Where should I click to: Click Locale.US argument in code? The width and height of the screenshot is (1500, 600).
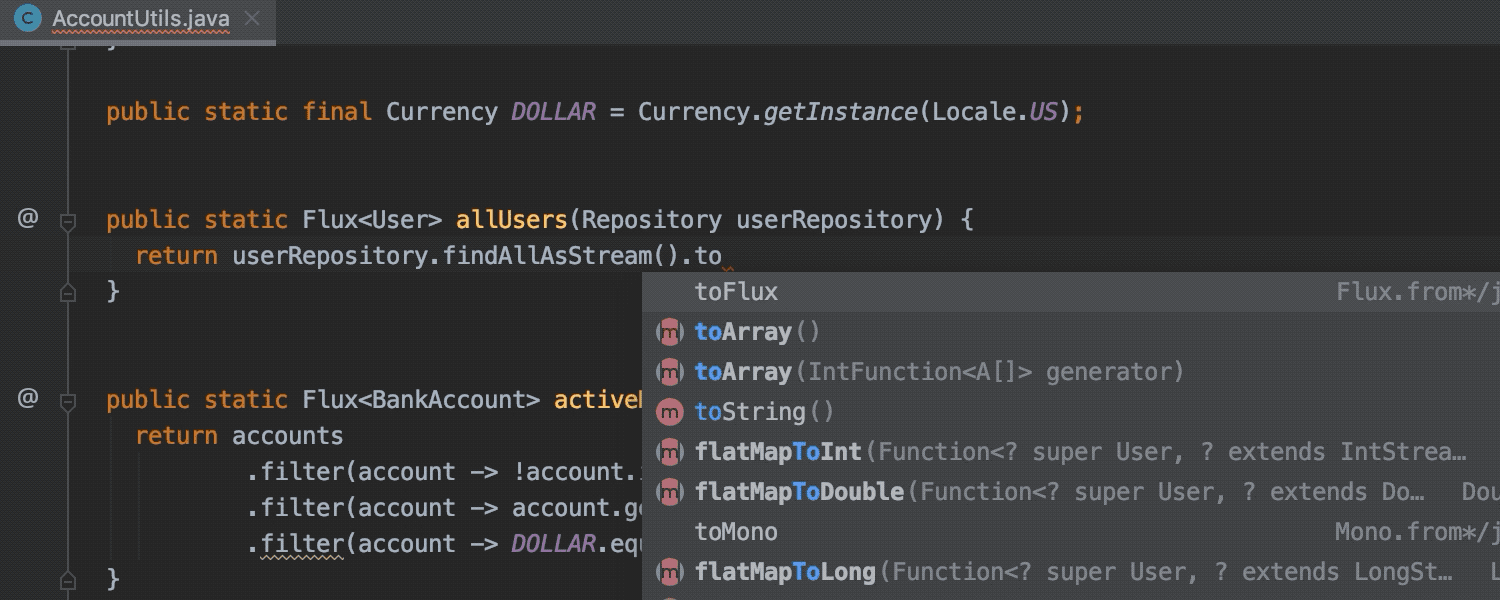995,112
